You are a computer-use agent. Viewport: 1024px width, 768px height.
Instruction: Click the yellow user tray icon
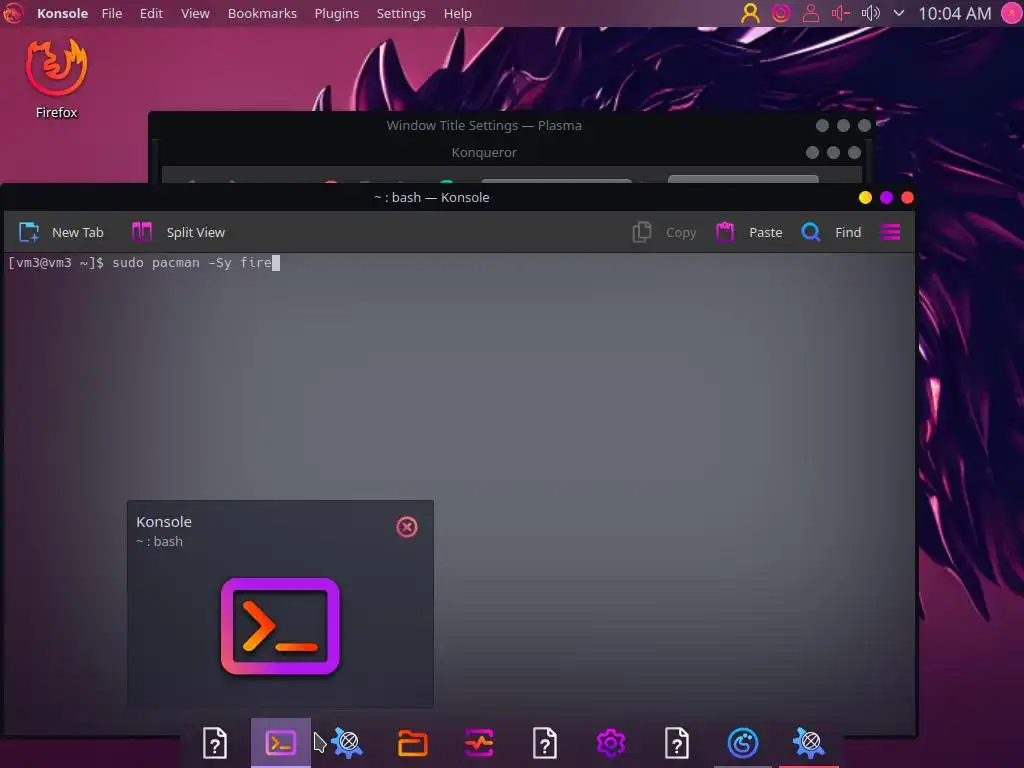(750, 13)
